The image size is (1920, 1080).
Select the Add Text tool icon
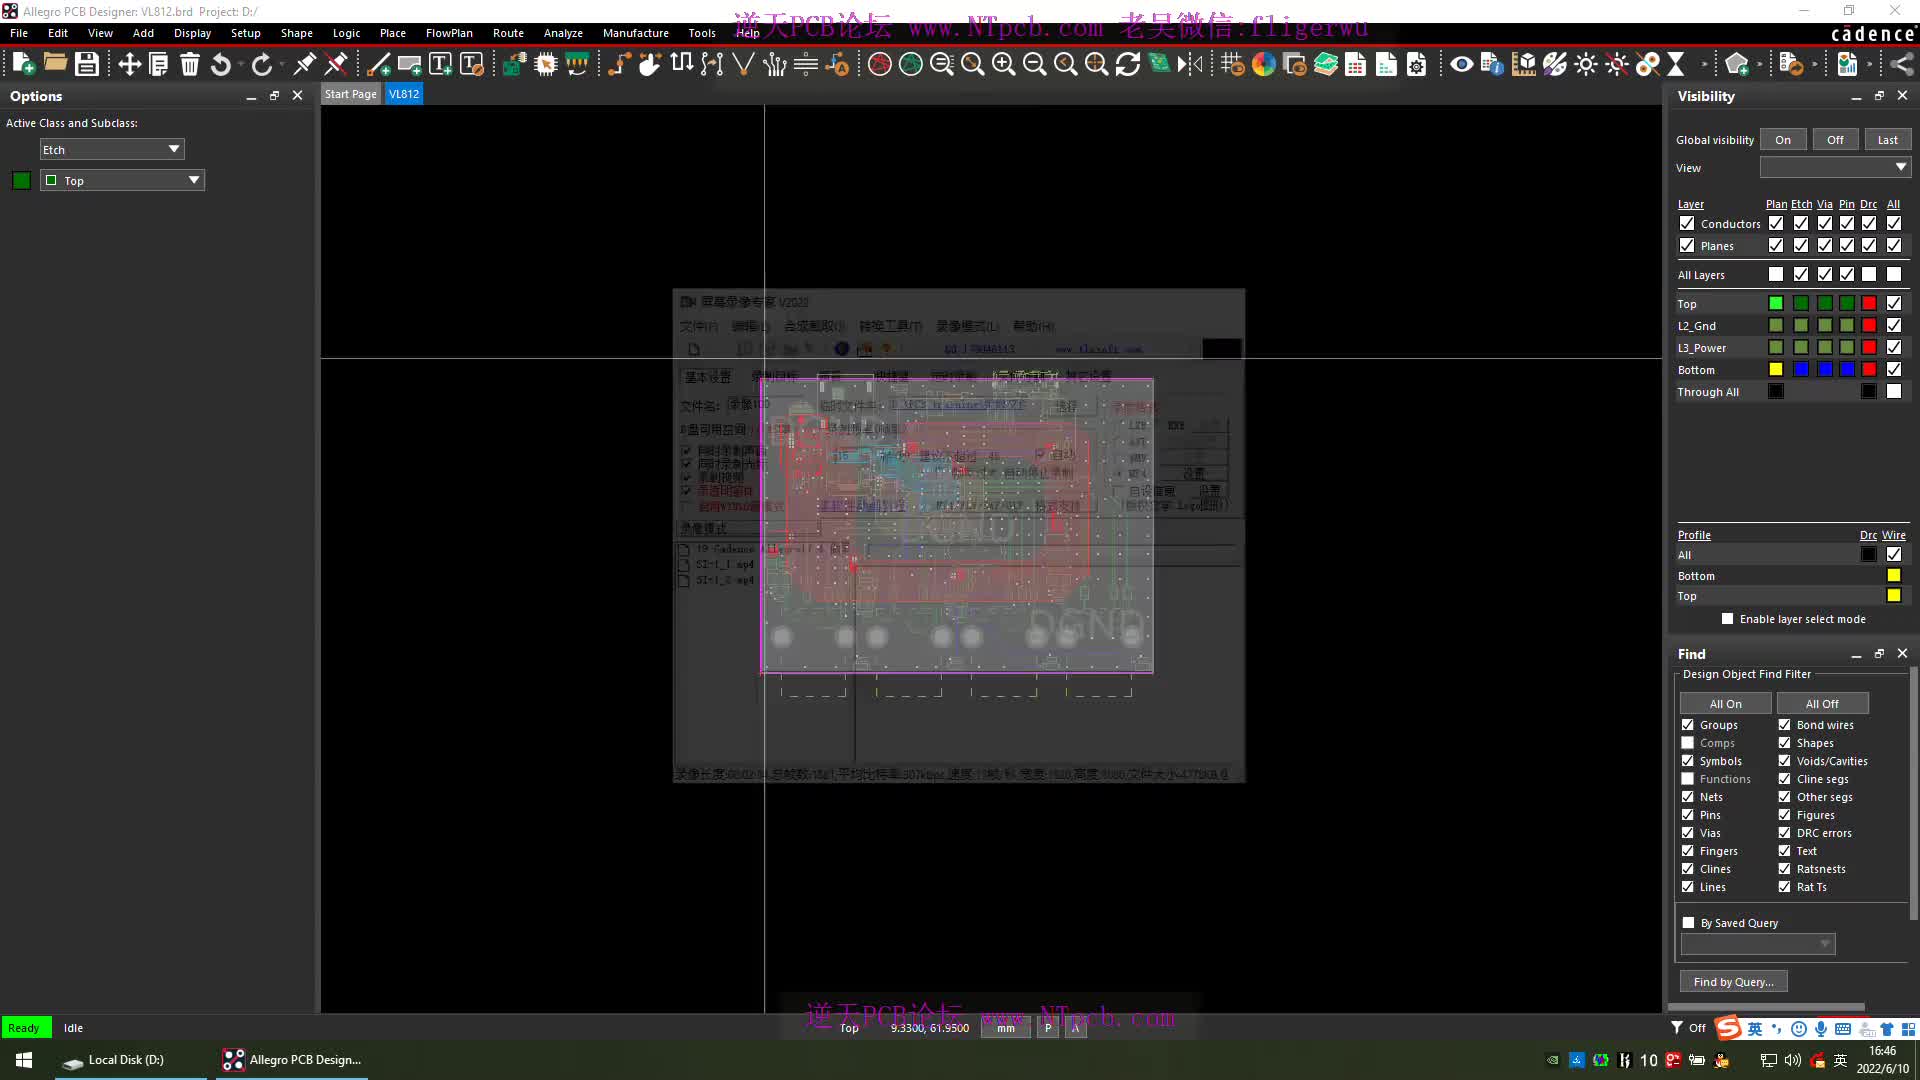coord(440,65)
